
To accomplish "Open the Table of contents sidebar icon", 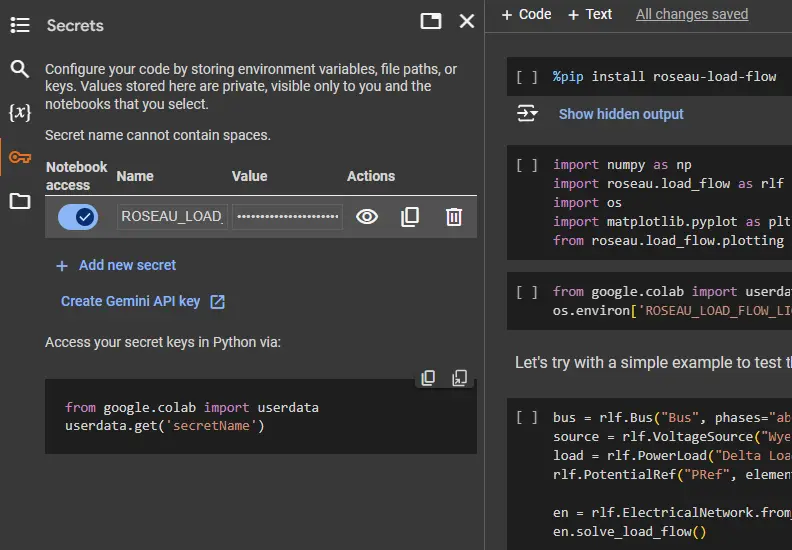I will (20, 25).
